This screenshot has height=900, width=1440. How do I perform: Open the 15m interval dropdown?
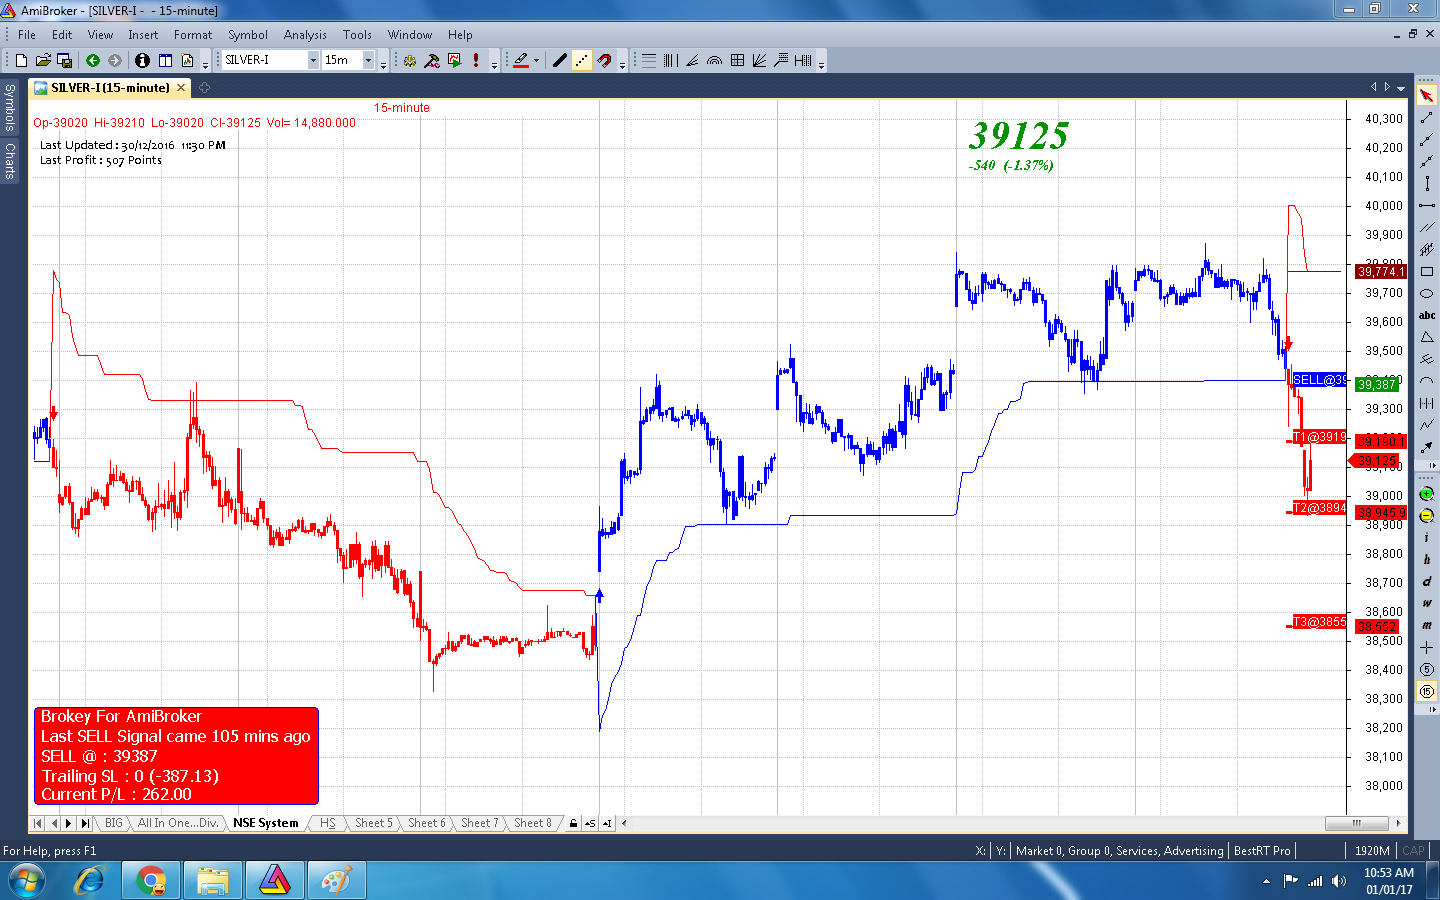[368, 60]
